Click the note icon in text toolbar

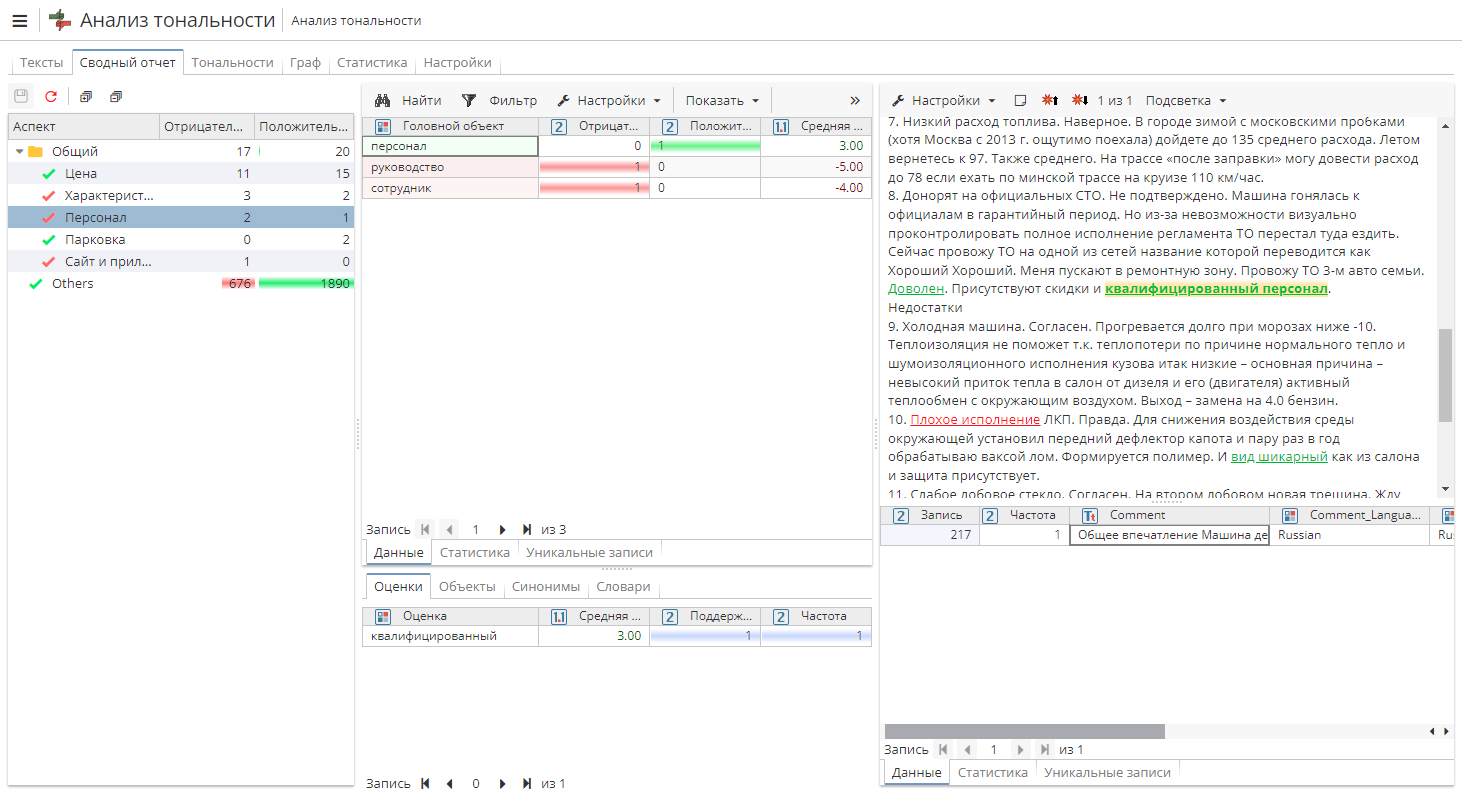(x=1020, y=100)
